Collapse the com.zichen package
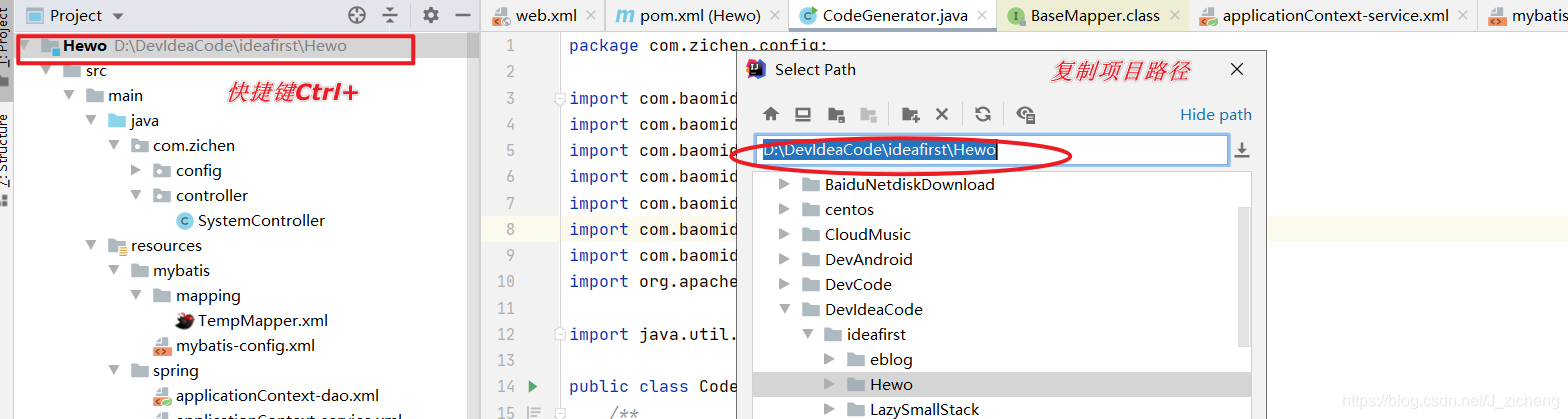Viewport: 1568px width, 419px height. pyautogui.click(x=114, y=146)
